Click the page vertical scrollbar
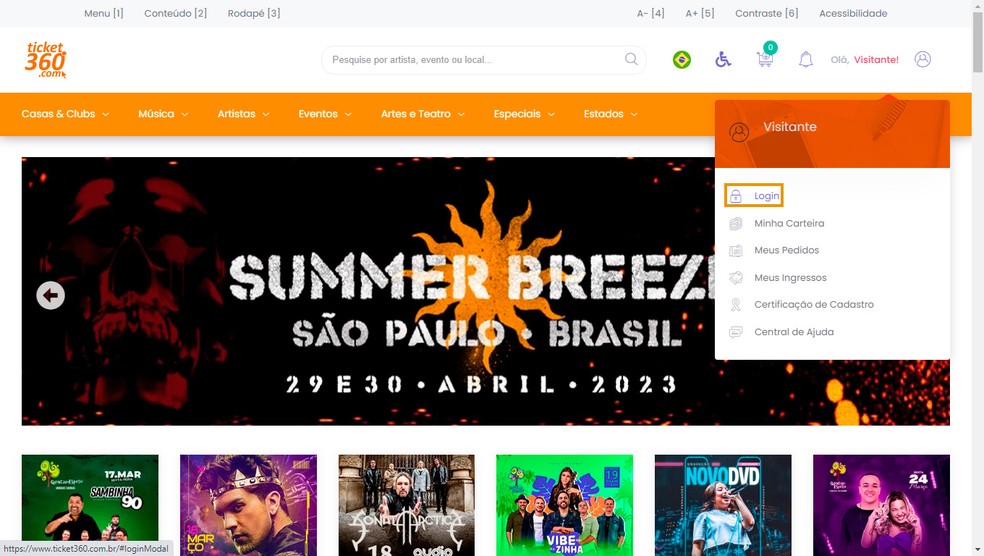 pyautogui.click(x=978, y=278)
